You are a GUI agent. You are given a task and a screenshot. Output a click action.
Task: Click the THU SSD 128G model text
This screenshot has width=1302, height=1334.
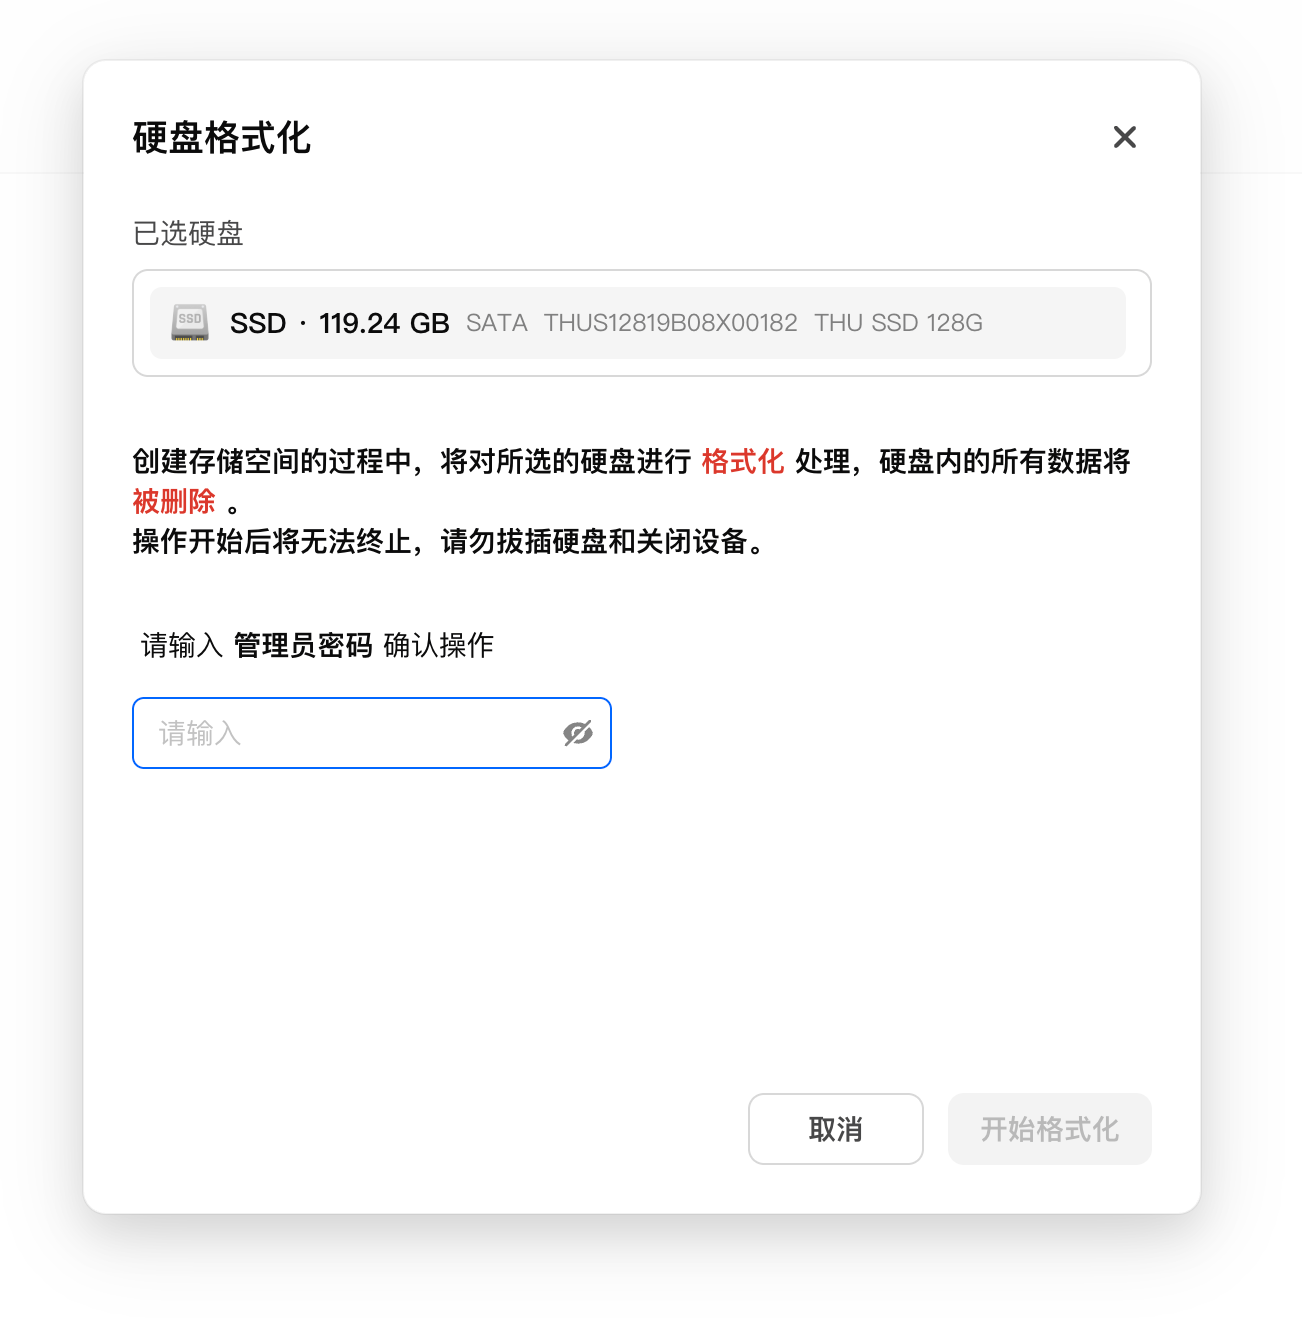(898, 323)
